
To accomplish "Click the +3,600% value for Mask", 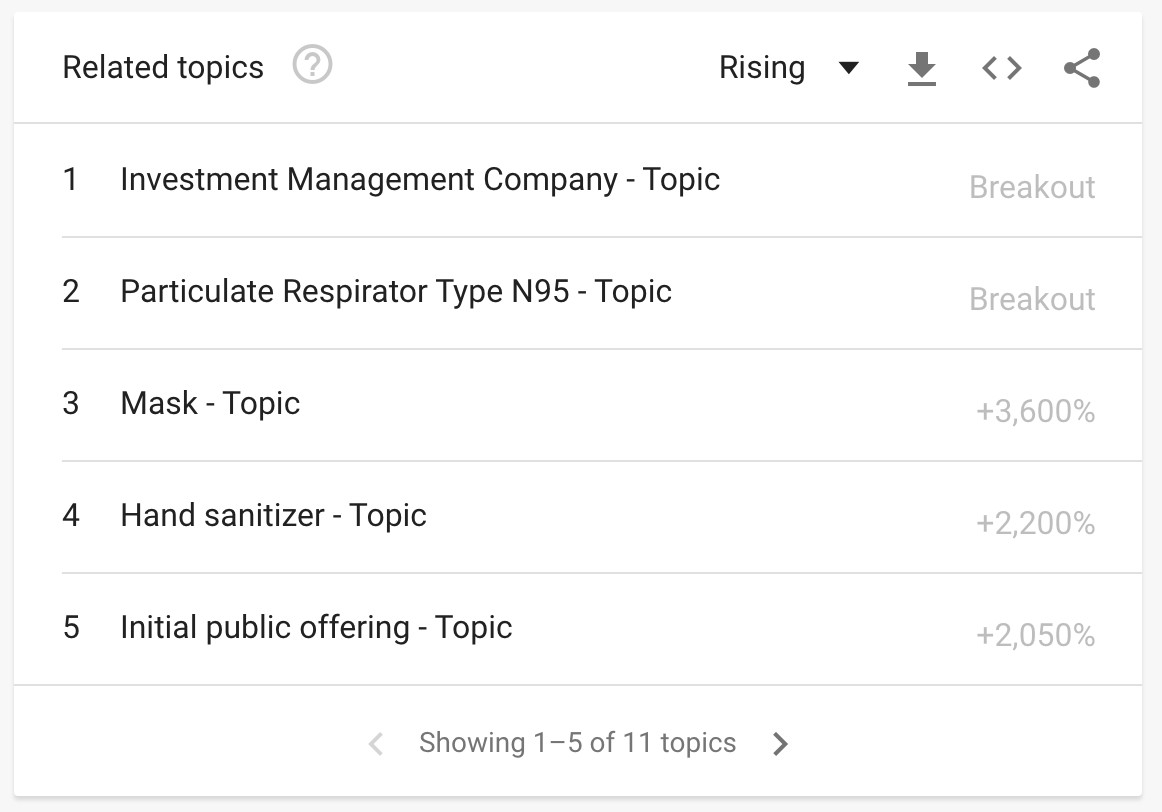I will tap(1035, 412).
